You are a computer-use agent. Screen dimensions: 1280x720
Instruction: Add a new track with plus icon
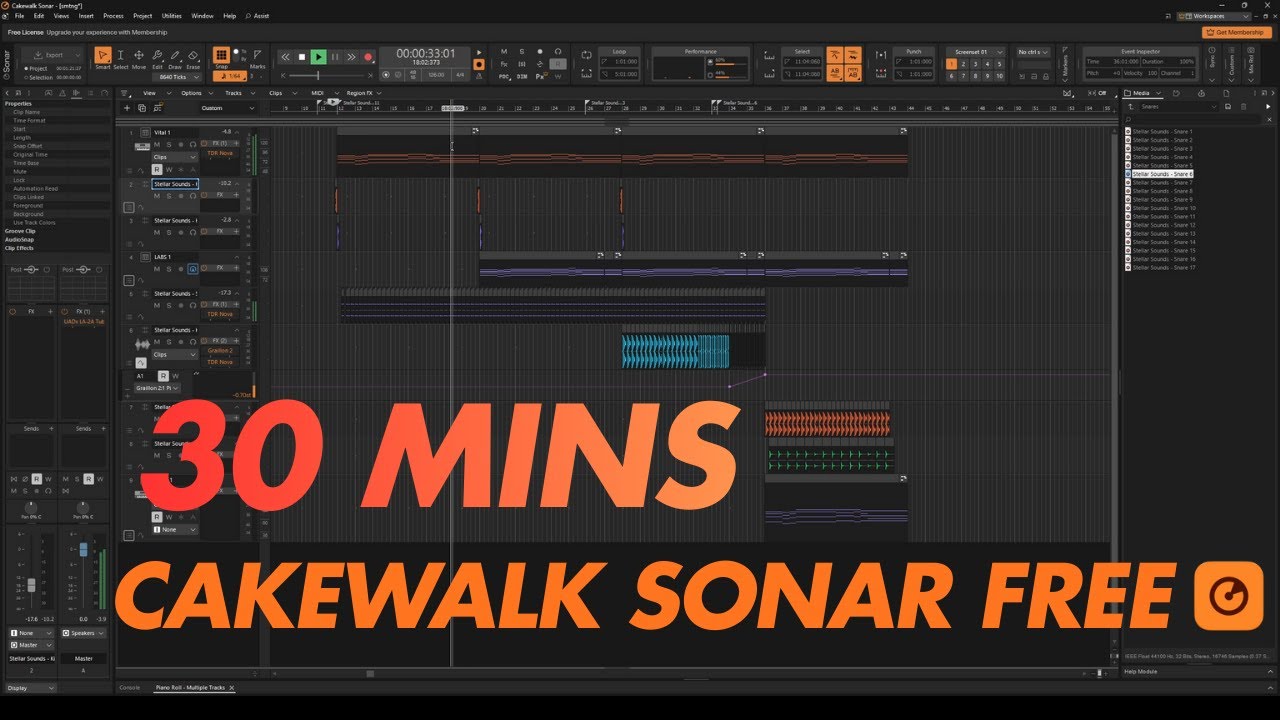click(127, 108)
